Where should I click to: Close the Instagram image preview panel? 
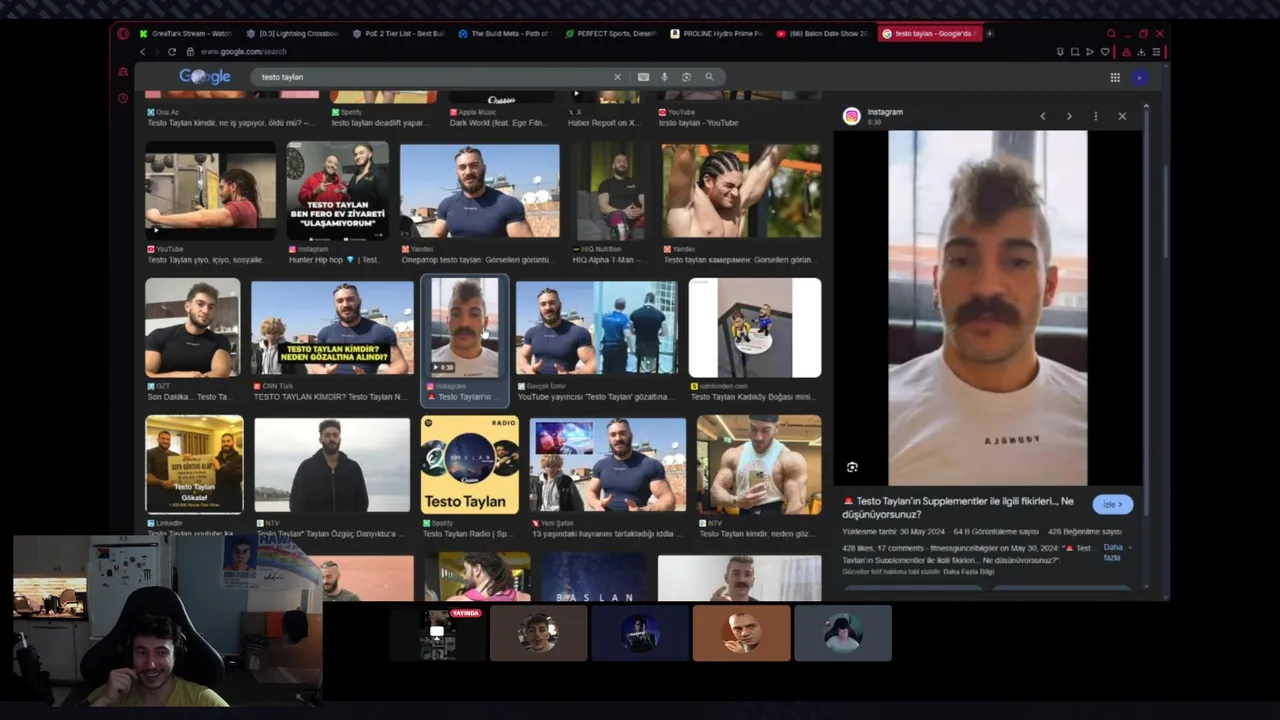click(1122, 116)
